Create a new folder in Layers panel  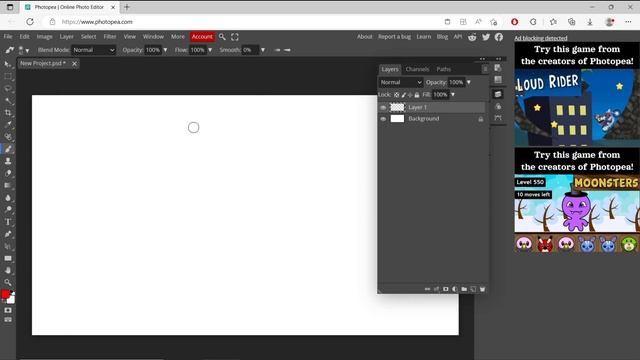(x=464, y=289)
